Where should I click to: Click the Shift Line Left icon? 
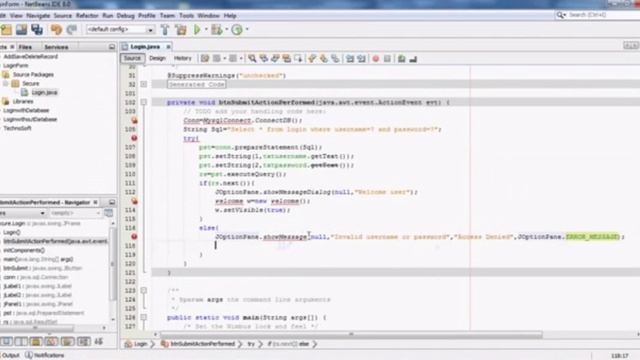pos(350,59)
